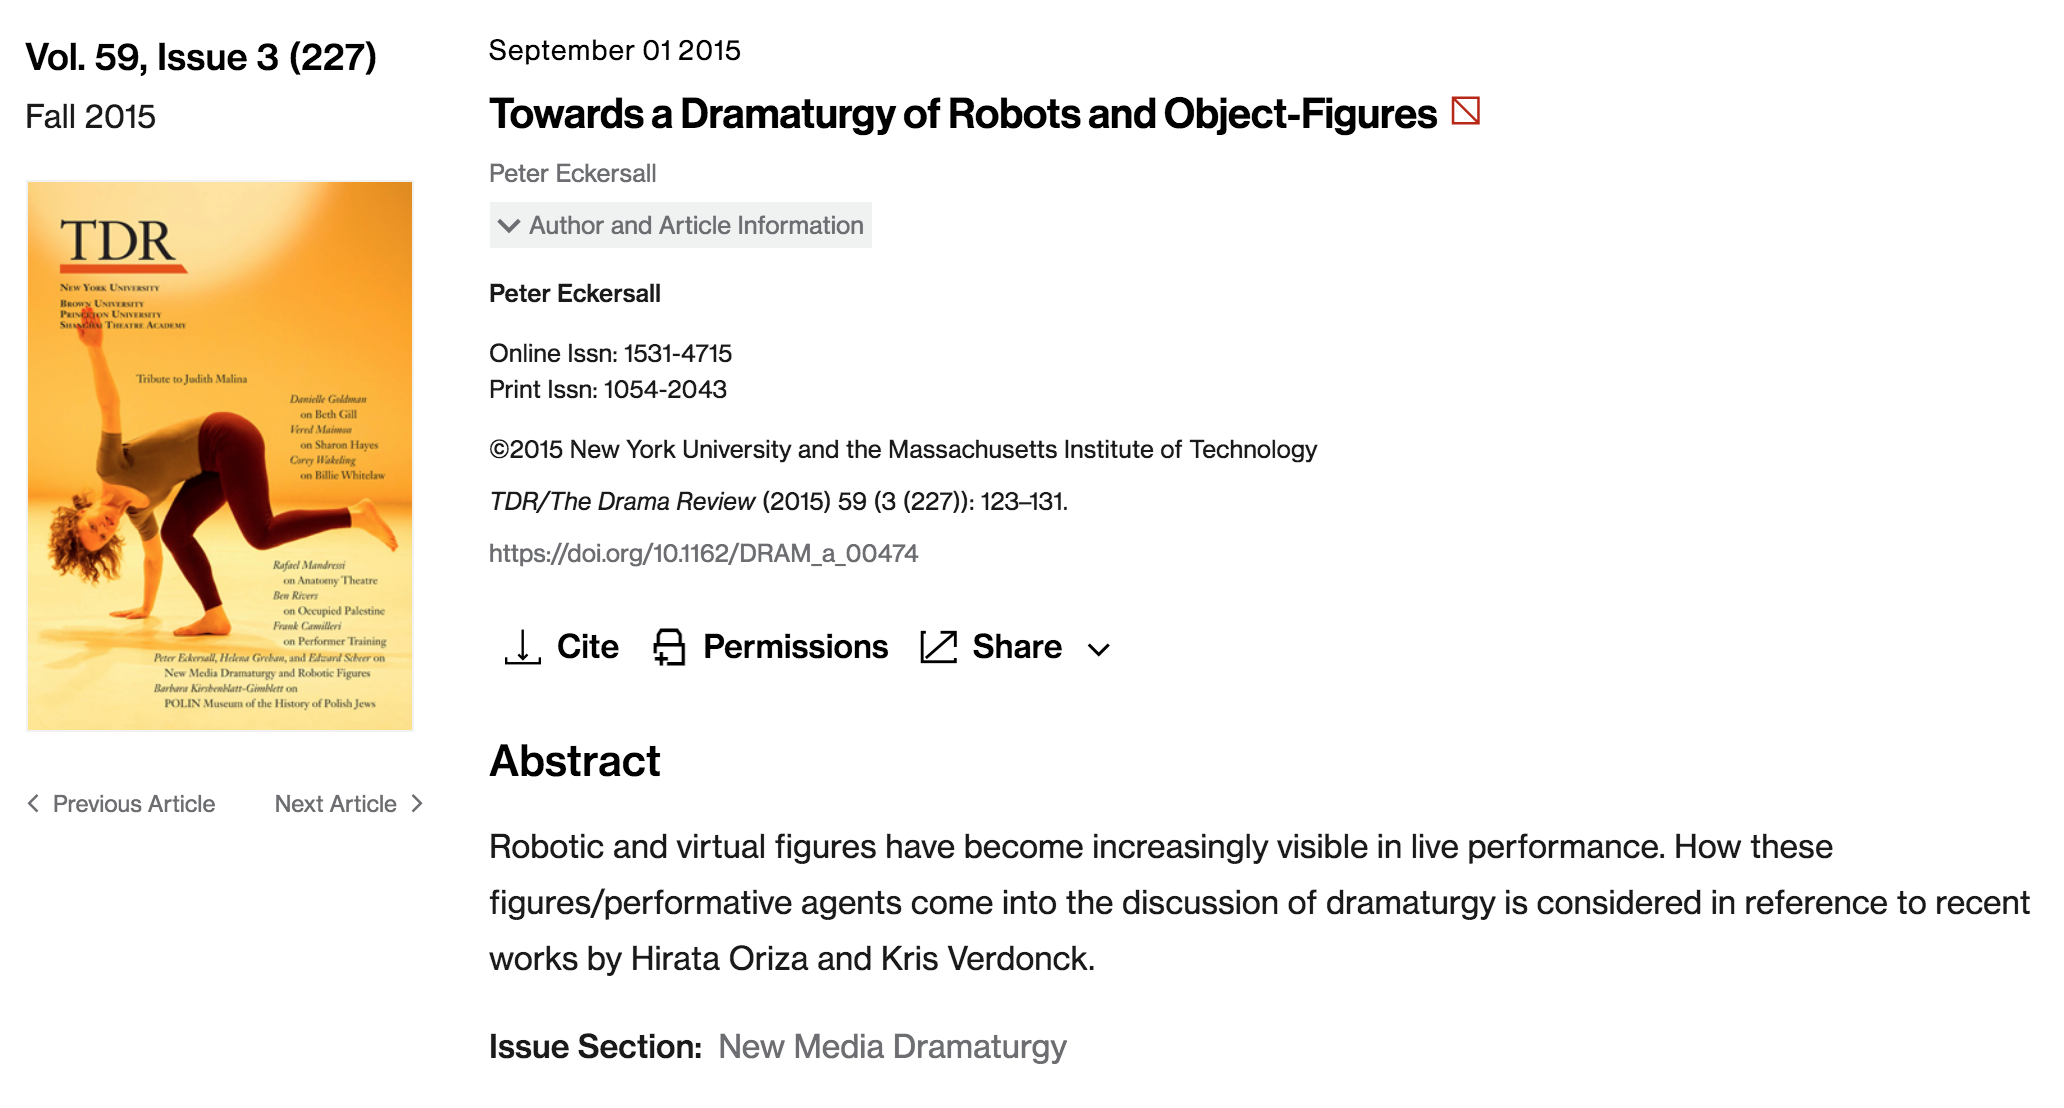Click the Share arrow icon
Screen dimensions: 2064x1108
pos(938,647)
